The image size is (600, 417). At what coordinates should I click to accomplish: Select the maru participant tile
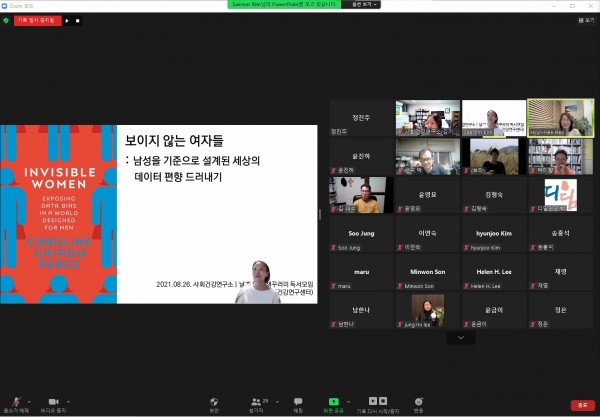361,272
